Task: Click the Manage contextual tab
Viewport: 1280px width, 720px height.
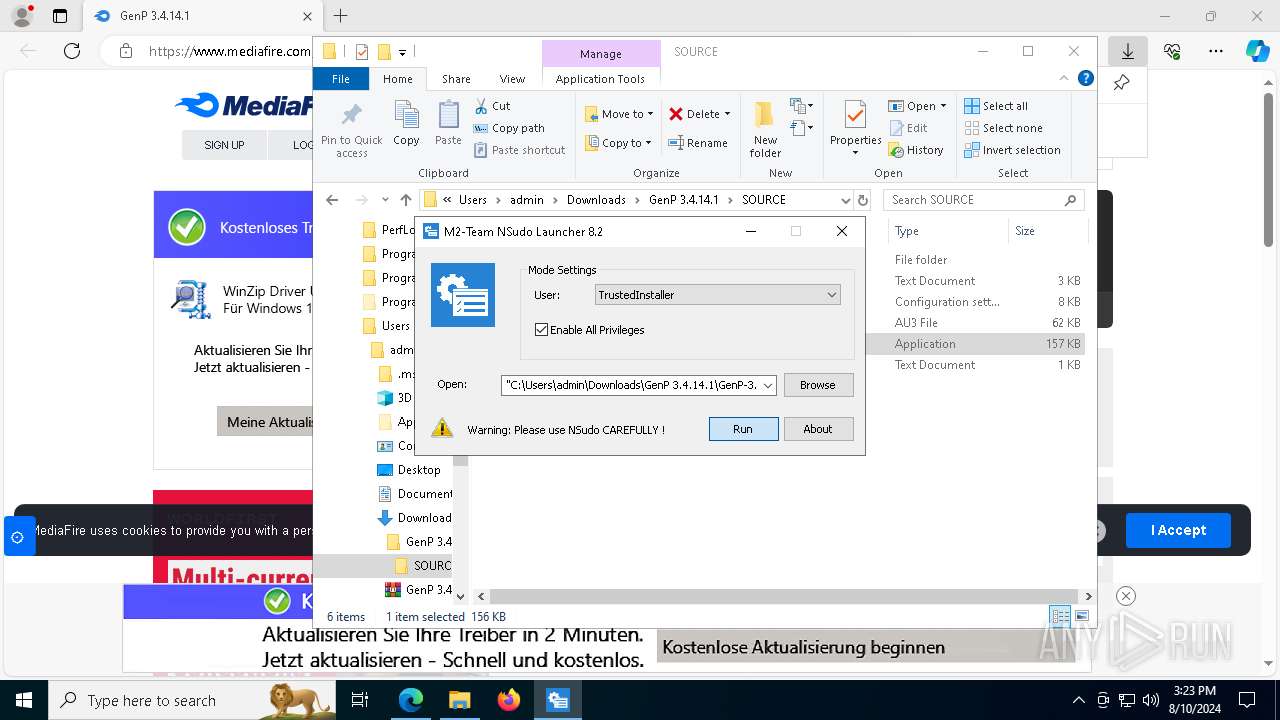Action: (600, 54)
